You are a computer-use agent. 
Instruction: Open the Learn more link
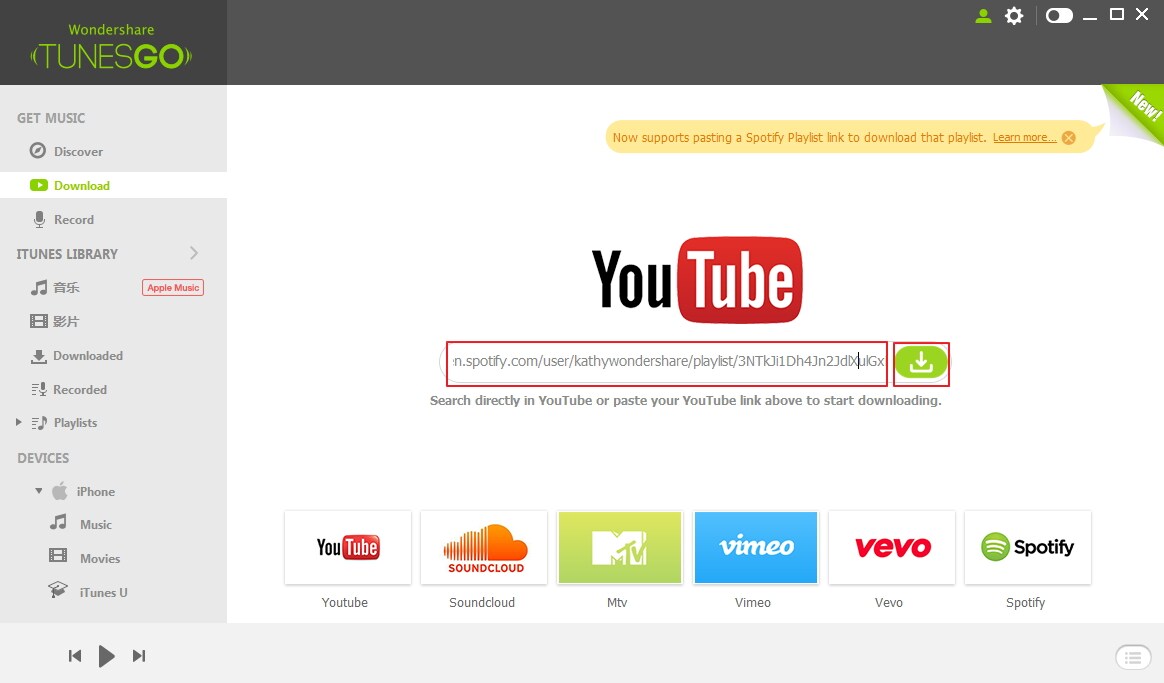point(1024,137)
